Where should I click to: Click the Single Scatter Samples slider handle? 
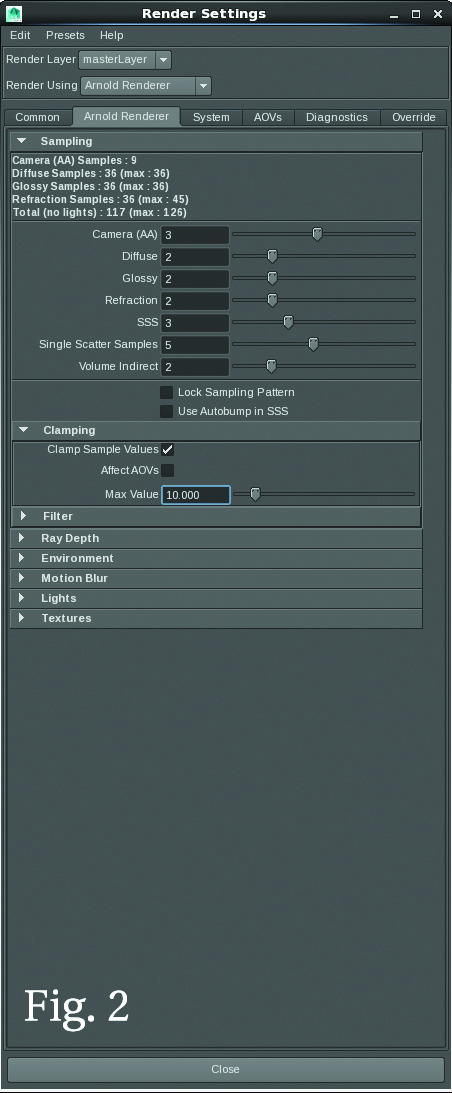click(x=314, y=344)
